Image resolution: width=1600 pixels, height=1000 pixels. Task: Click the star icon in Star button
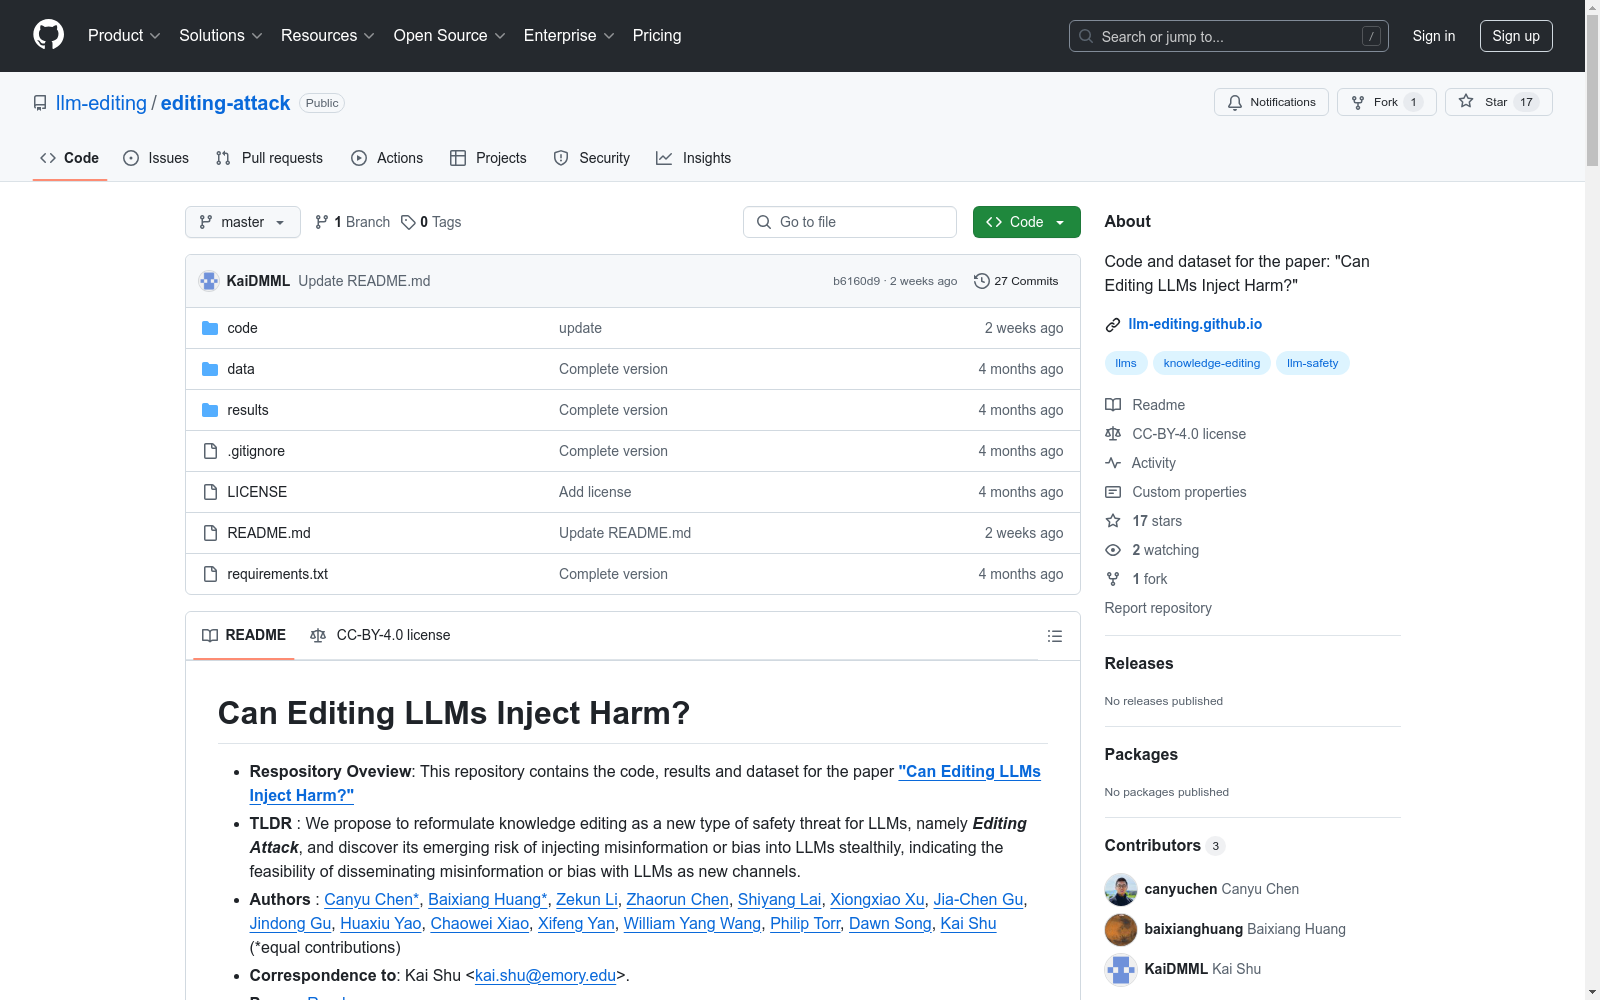[x=1466, y=101]
